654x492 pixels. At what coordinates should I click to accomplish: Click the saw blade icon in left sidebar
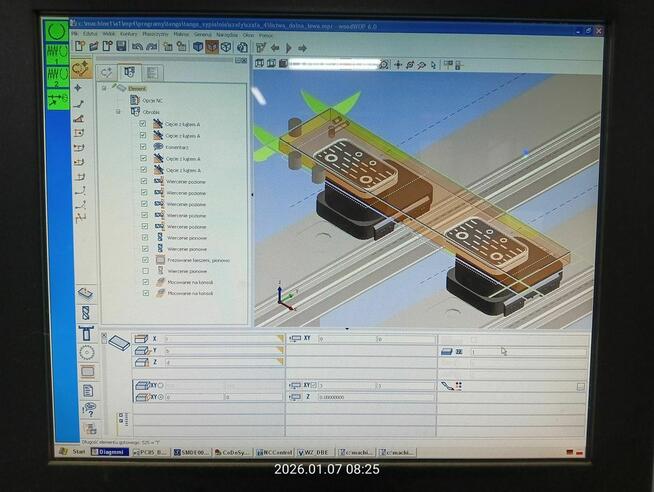(87, 353)
